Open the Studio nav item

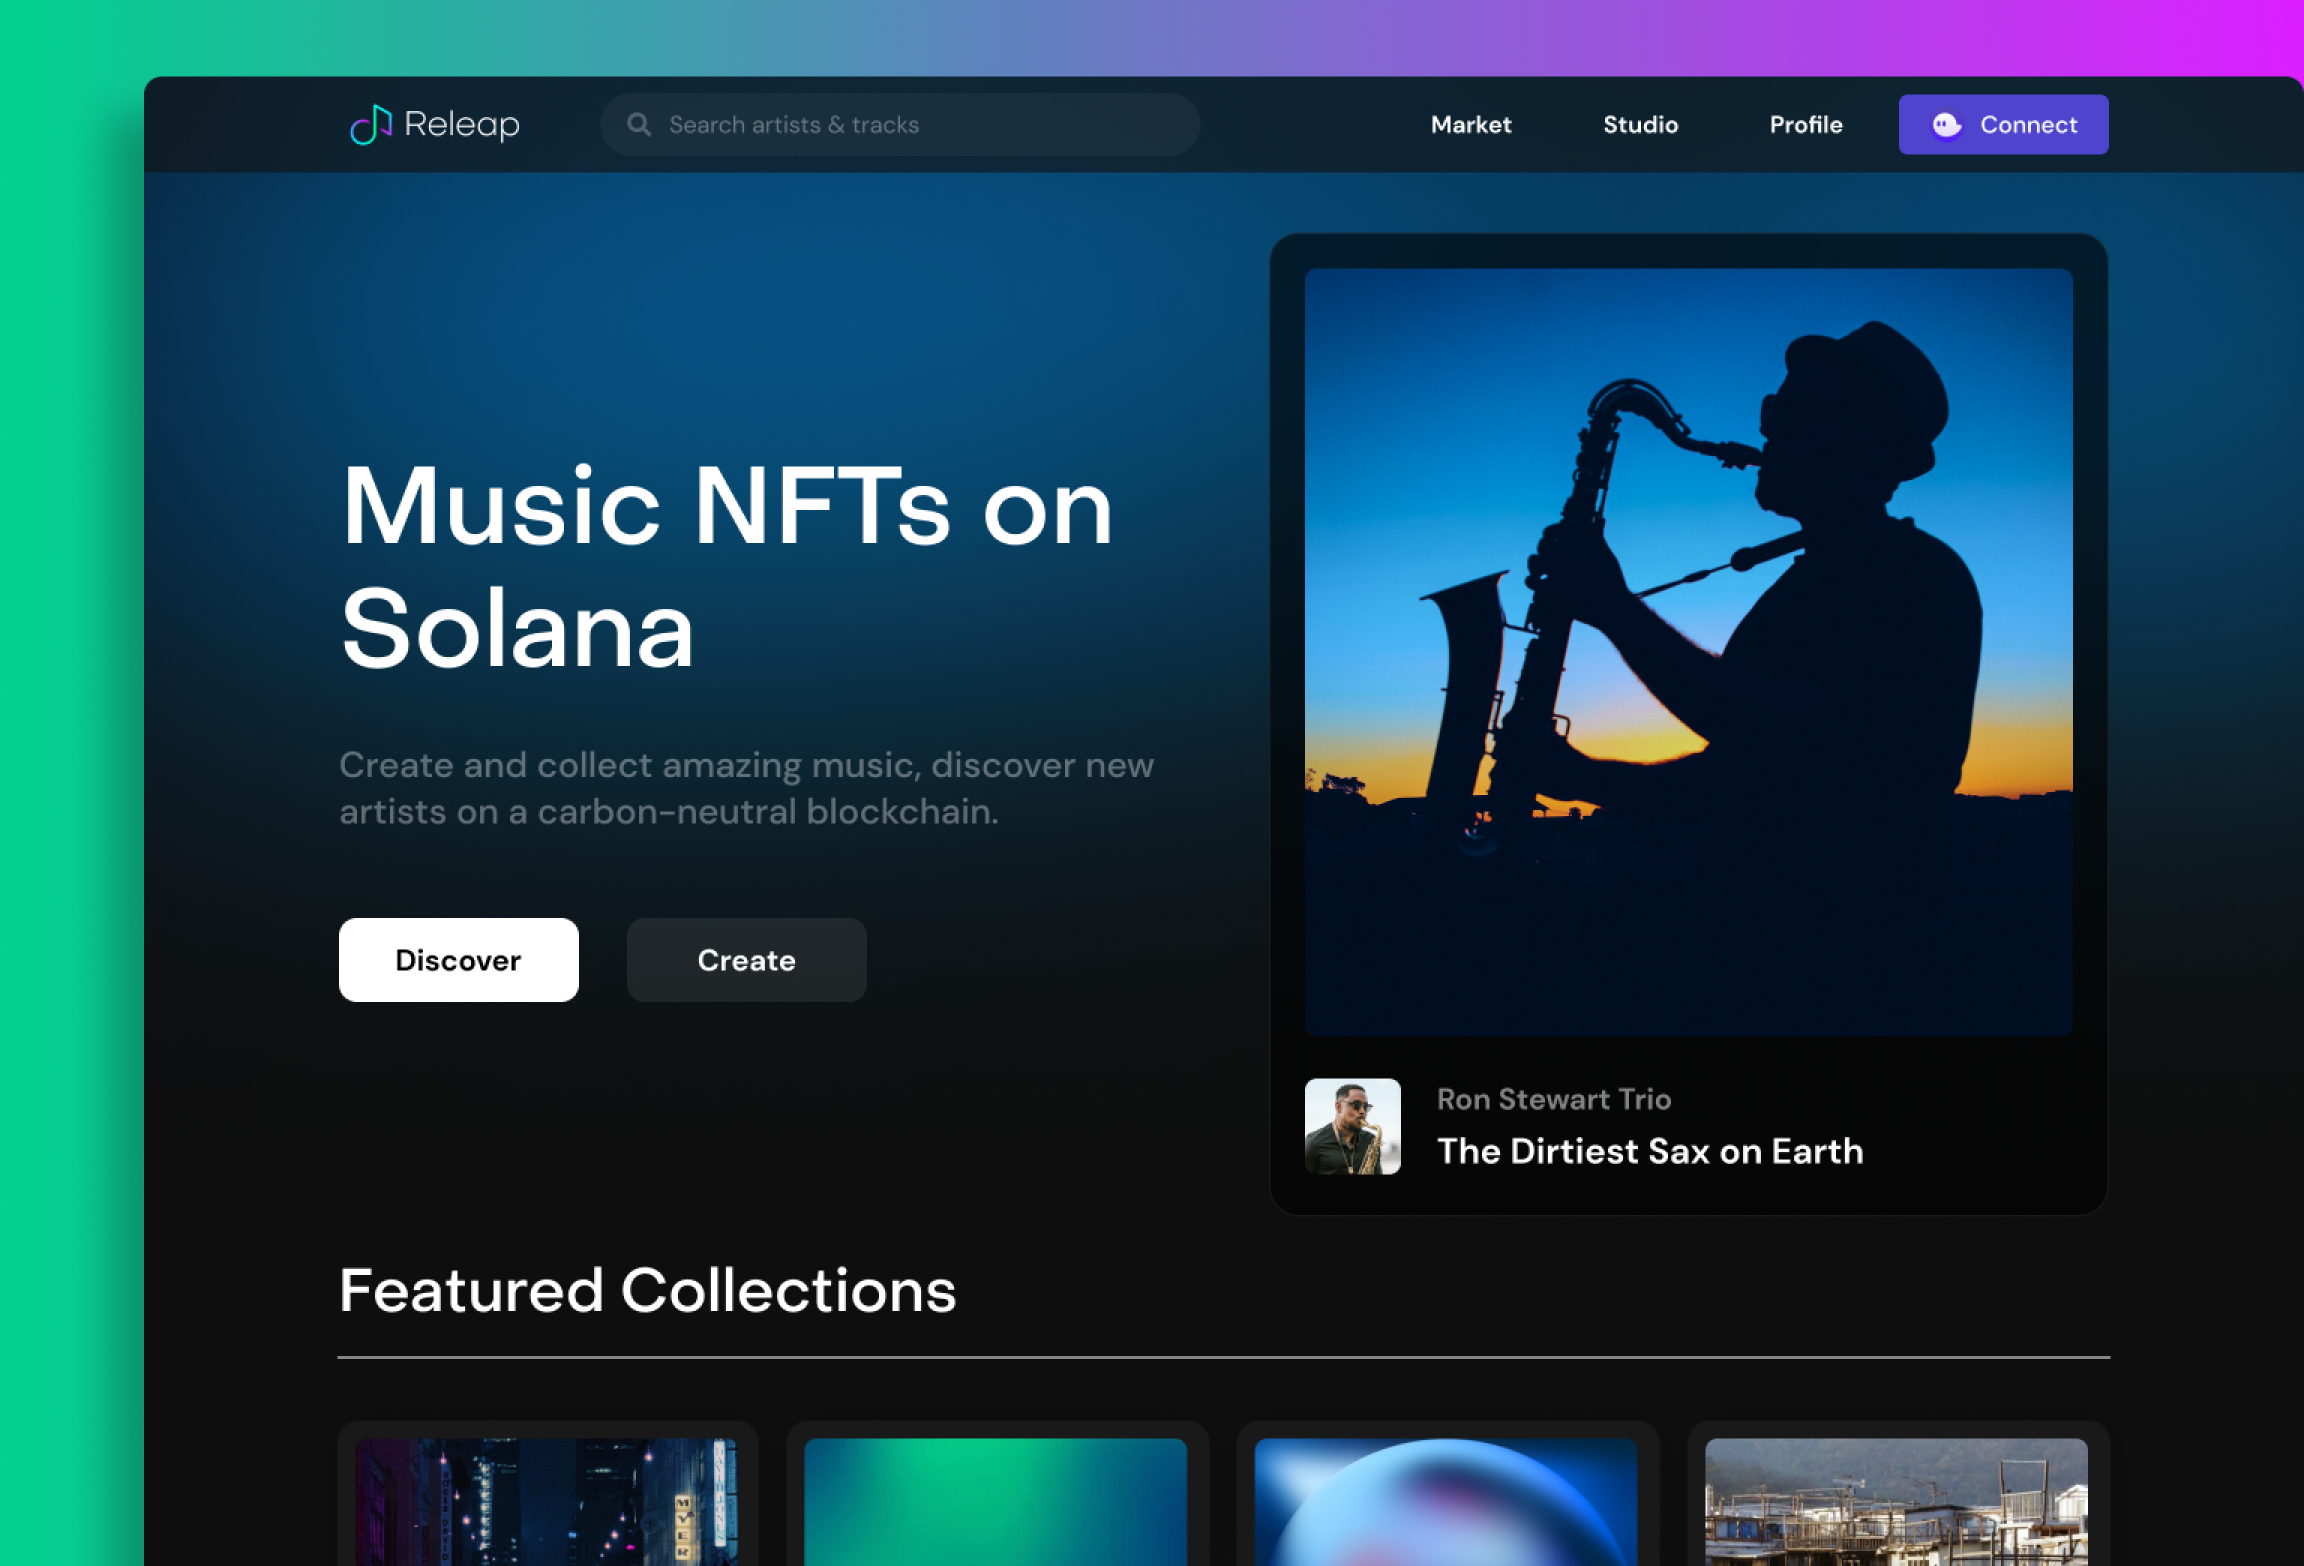(x=1640, y=125)
